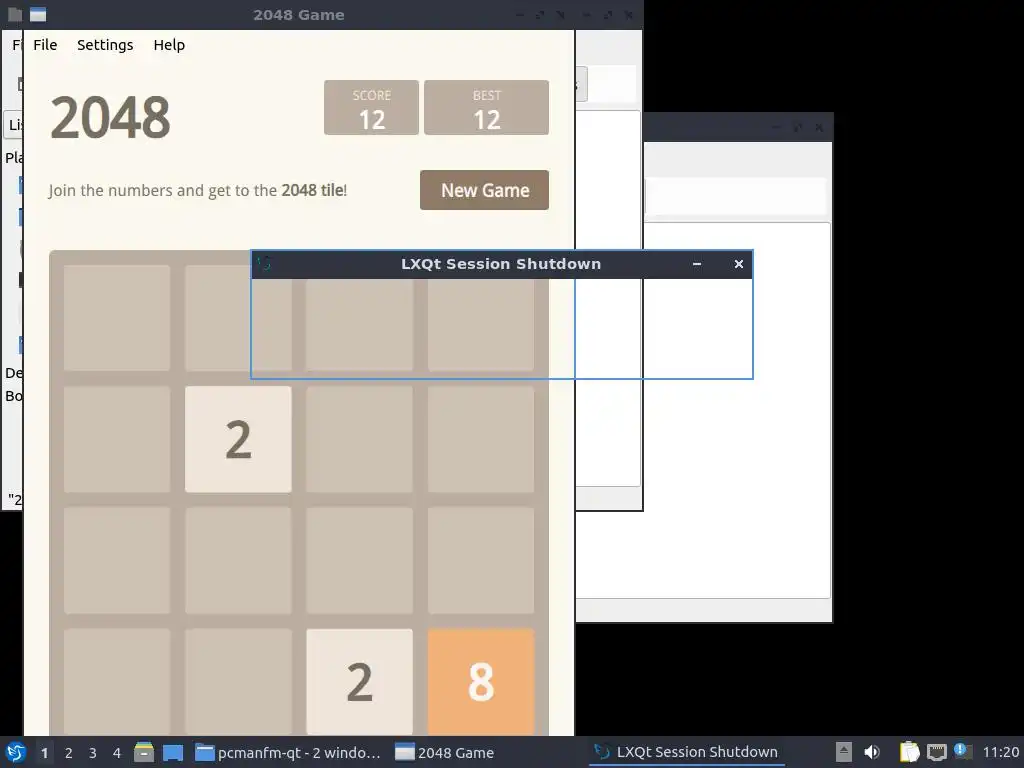This screenshot has height=768, width=1024.
Task: Click the BEST score box
Action: tap(486, 108)
